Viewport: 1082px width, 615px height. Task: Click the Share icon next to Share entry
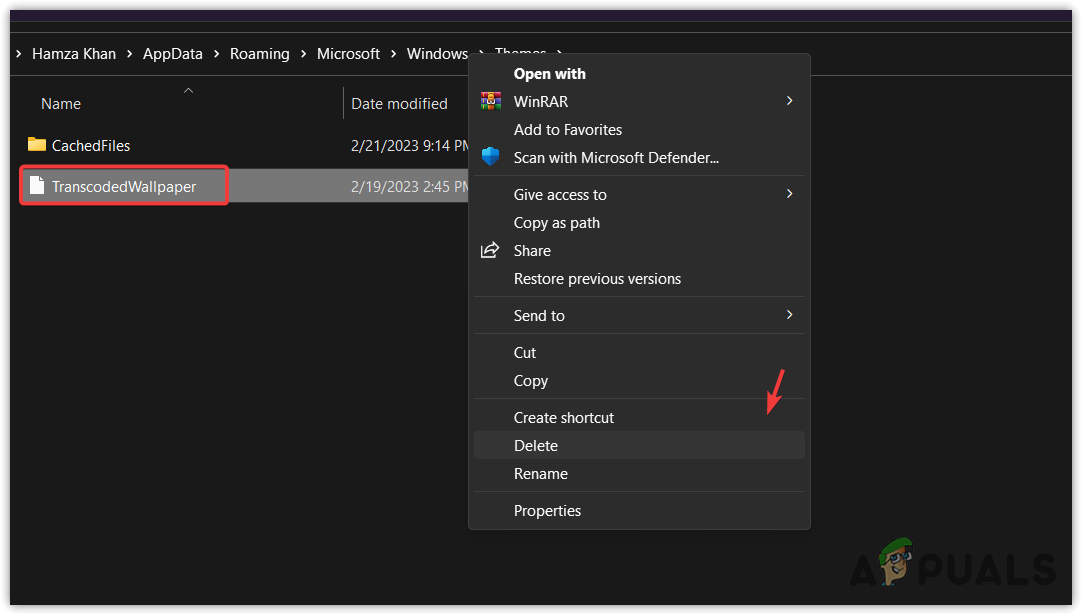point(488,250)
